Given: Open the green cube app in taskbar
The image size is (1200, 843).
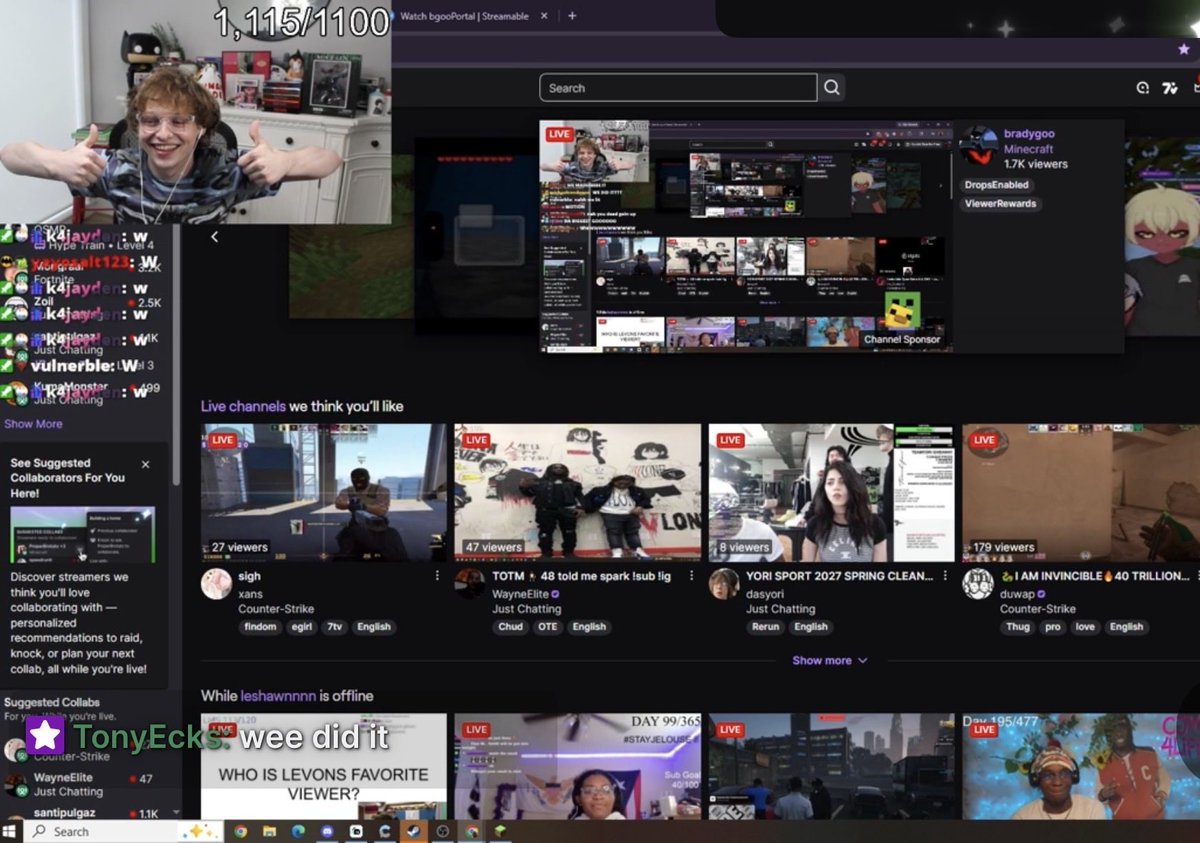Looking at the screenshot, I should 500,831.
